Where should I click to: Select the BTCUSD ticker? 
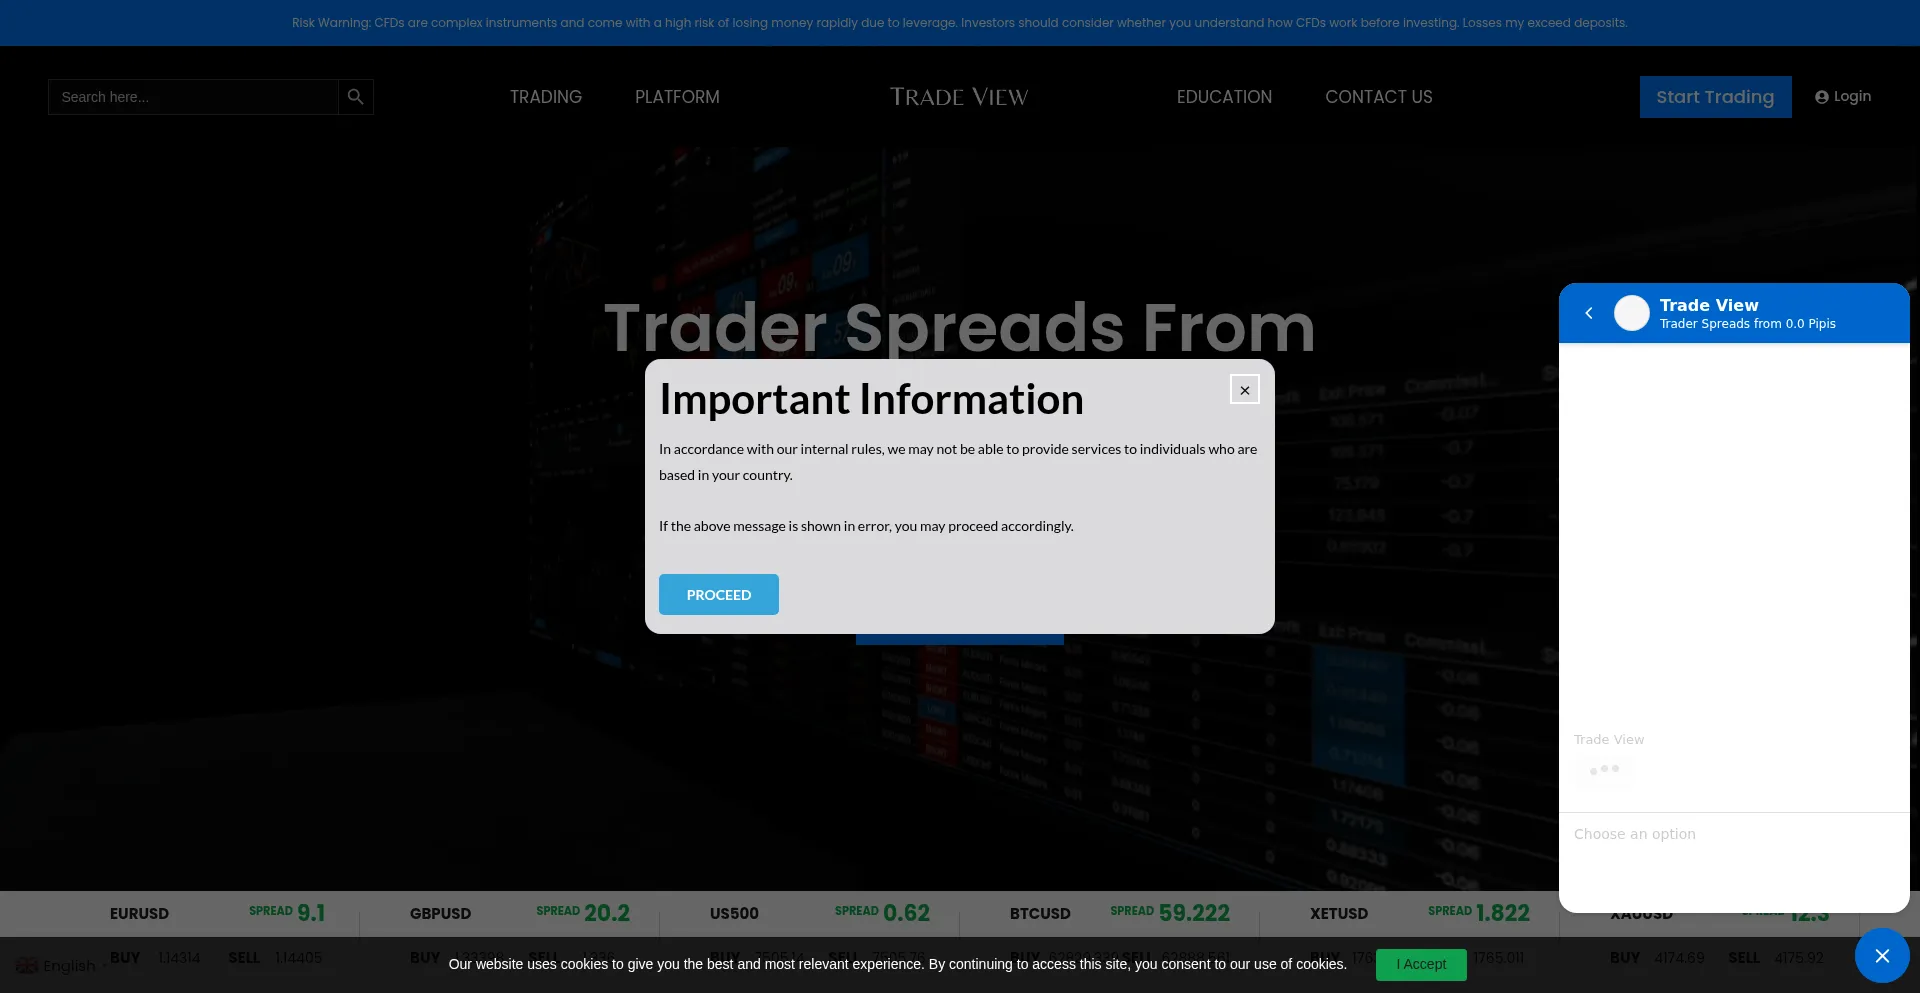[1040, 914]
